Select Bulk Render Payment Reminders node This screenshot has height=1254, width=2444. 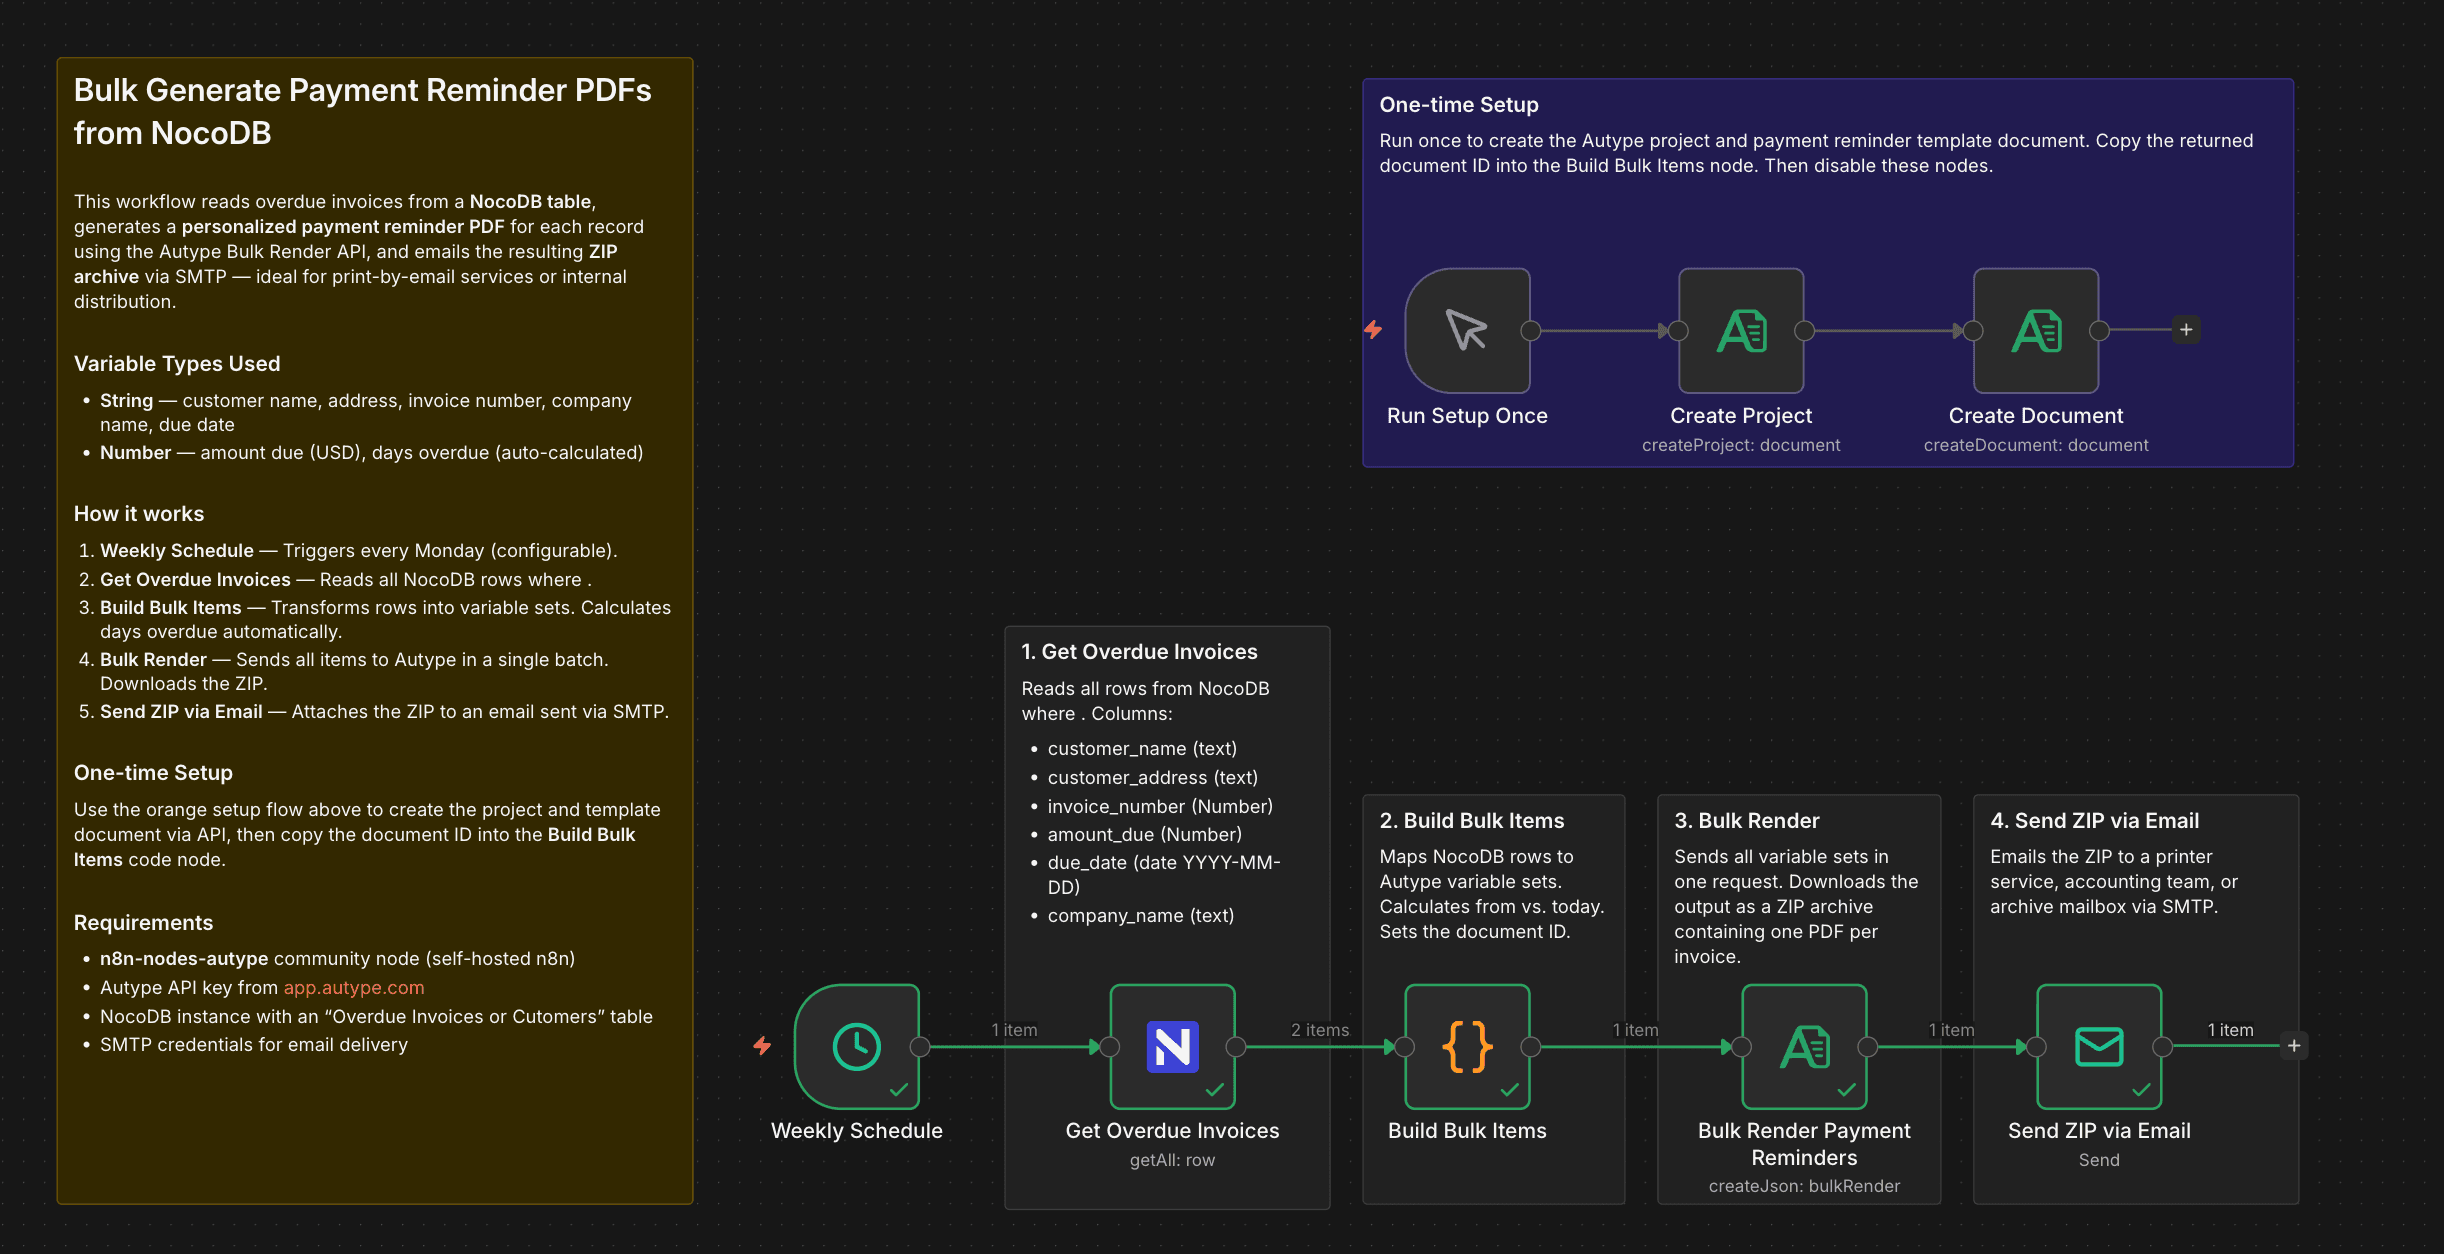click(x=1803, y=1046)
